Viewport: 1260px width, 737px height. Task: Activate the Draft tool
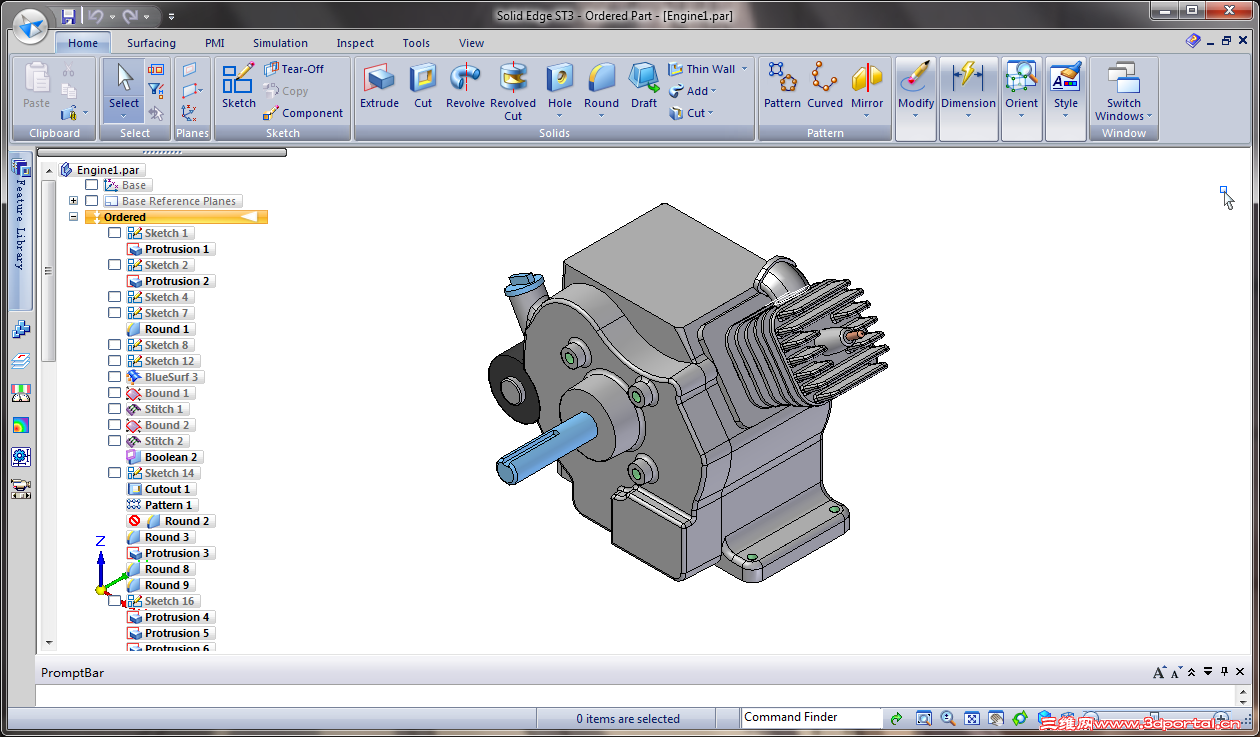pos(644,87)
